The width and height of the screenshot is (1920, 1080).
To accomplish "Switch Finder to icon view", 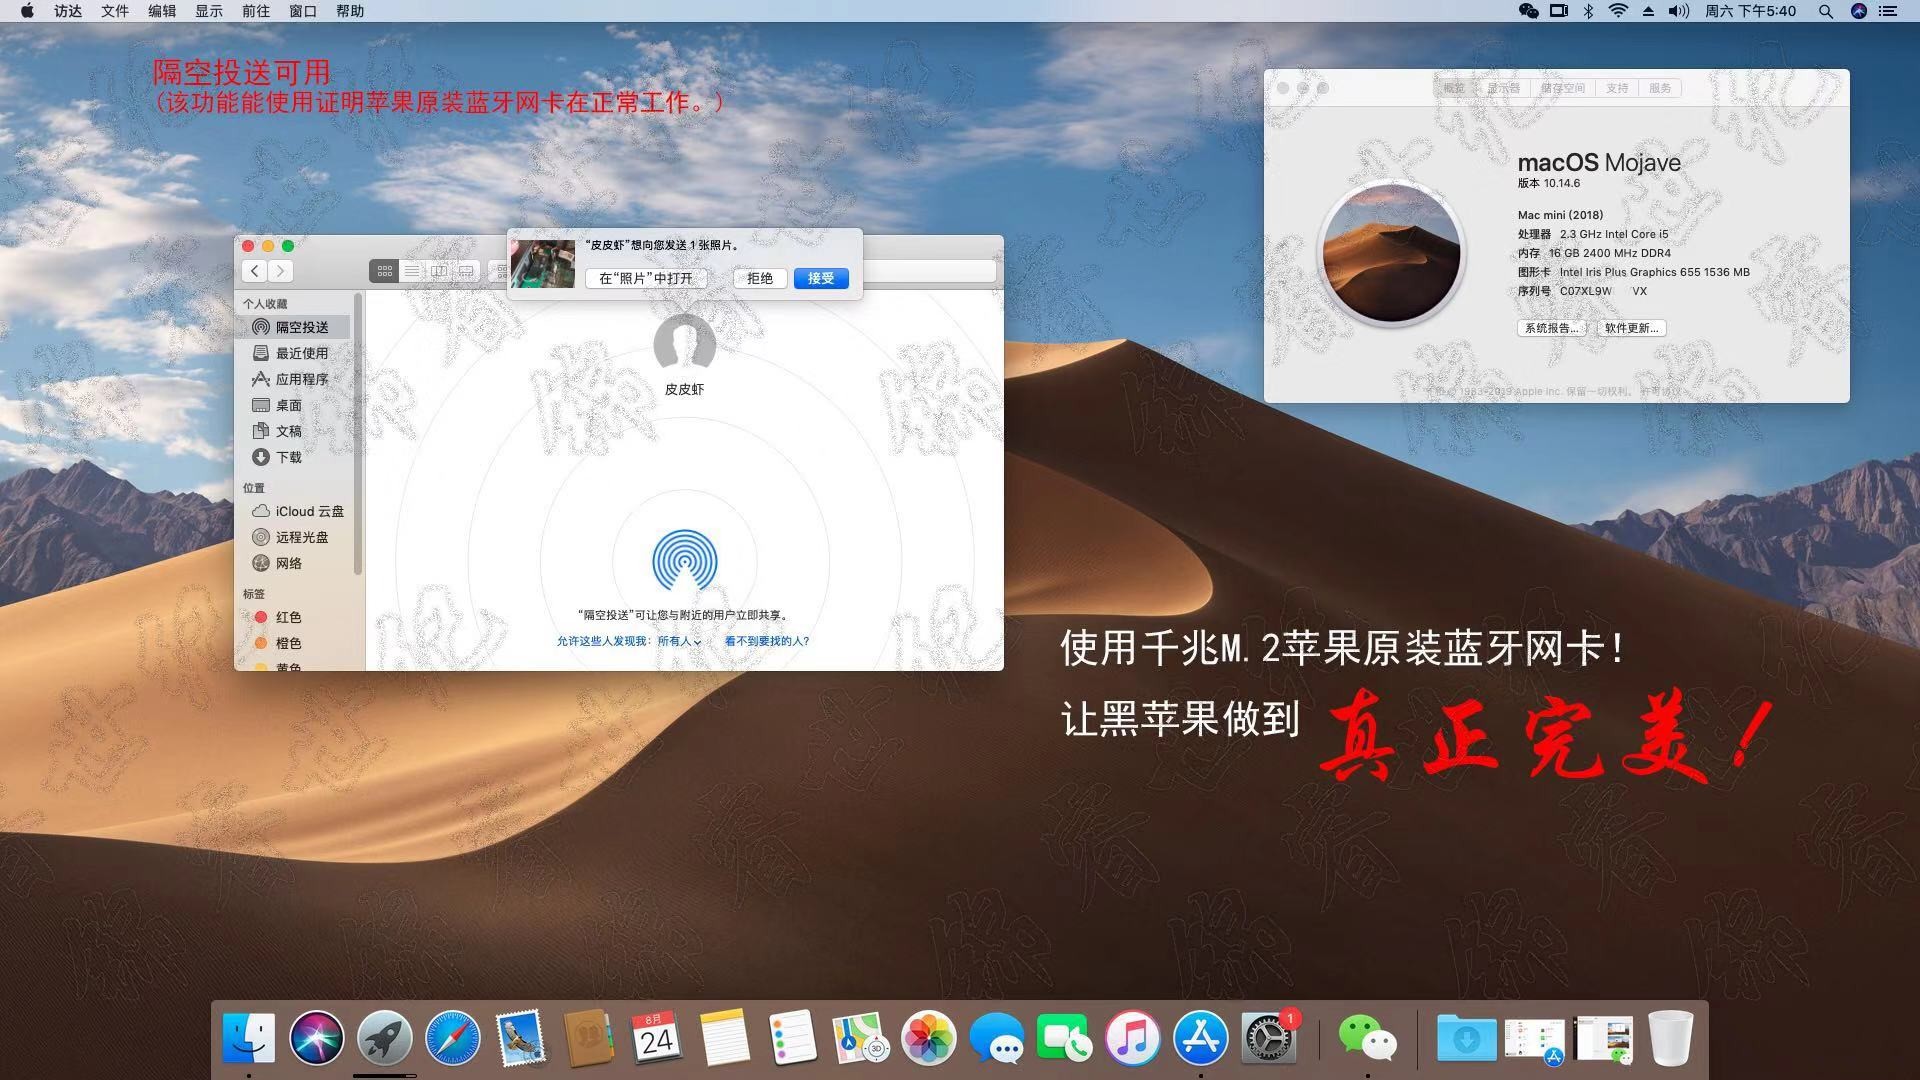I will 384,271.
